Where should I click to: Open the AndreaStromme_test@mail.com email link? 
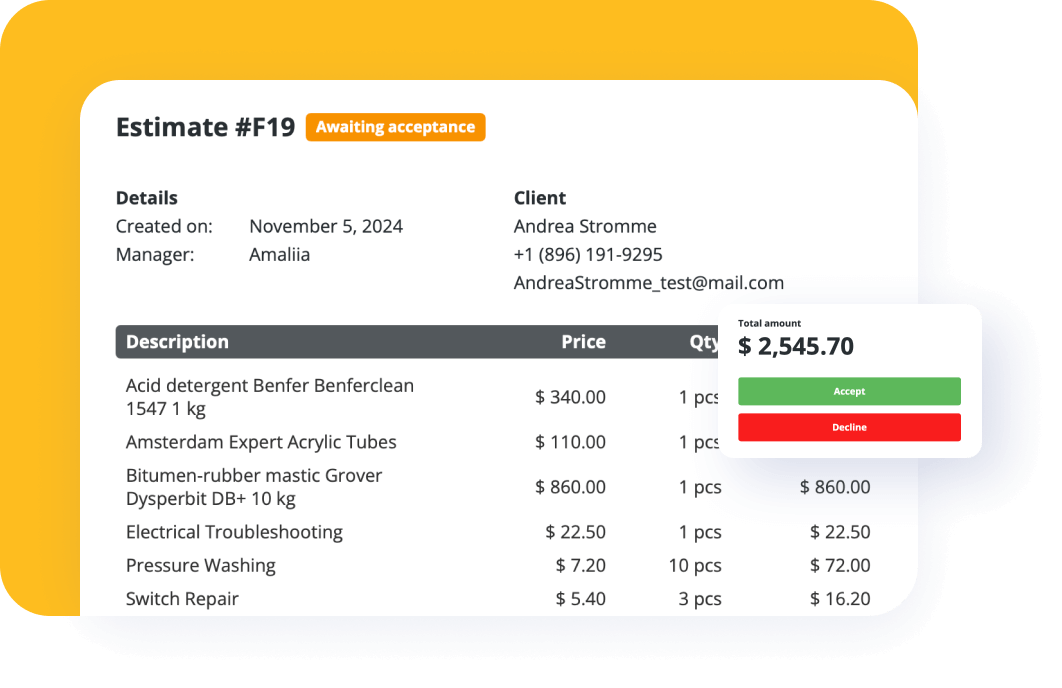(x=648, y=283)
